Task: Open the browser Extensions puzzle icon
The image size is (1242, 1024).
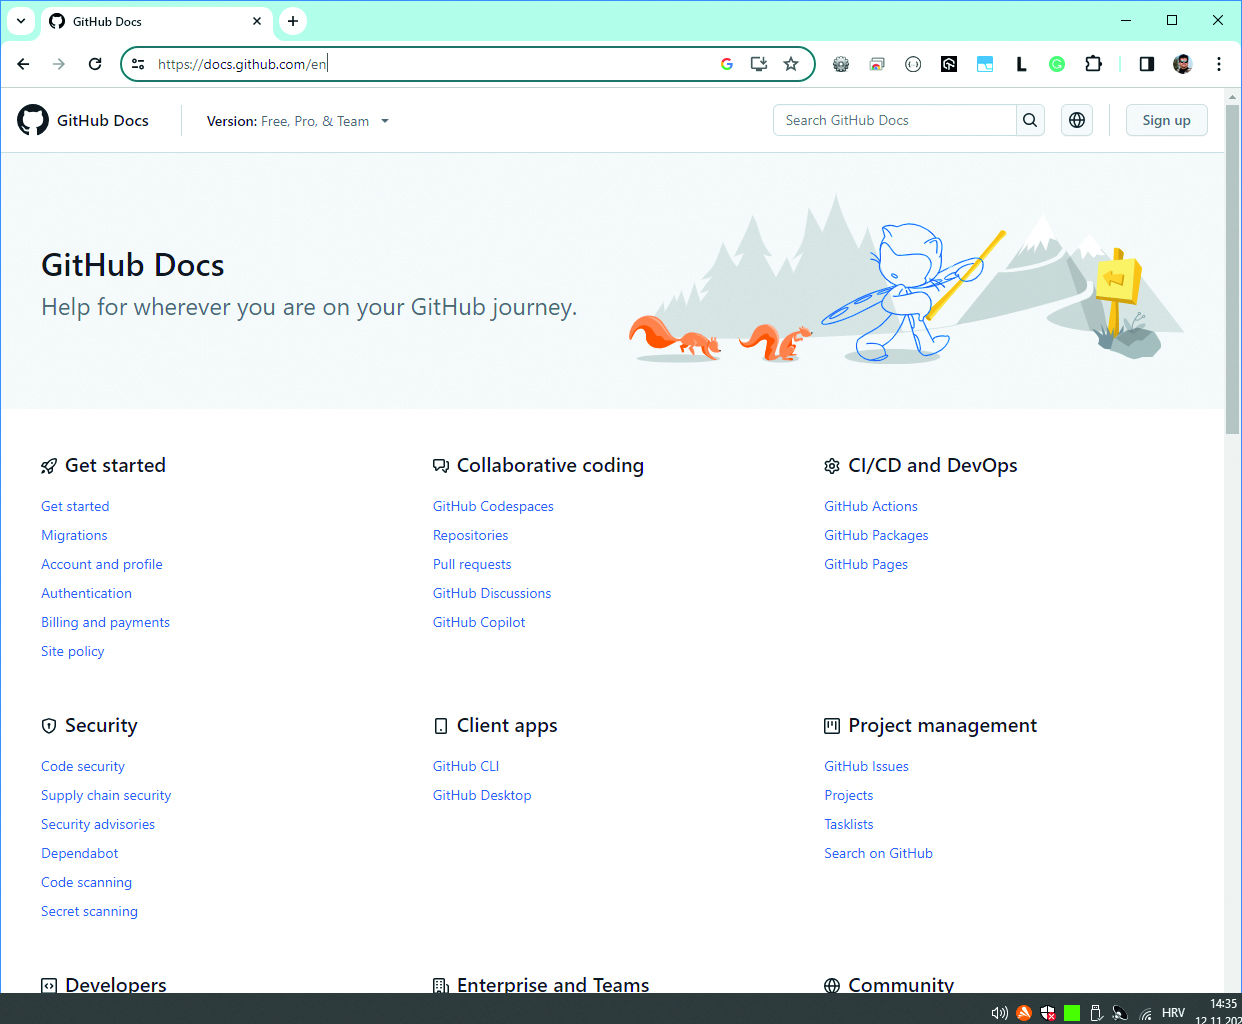Action: (1094, 64)
